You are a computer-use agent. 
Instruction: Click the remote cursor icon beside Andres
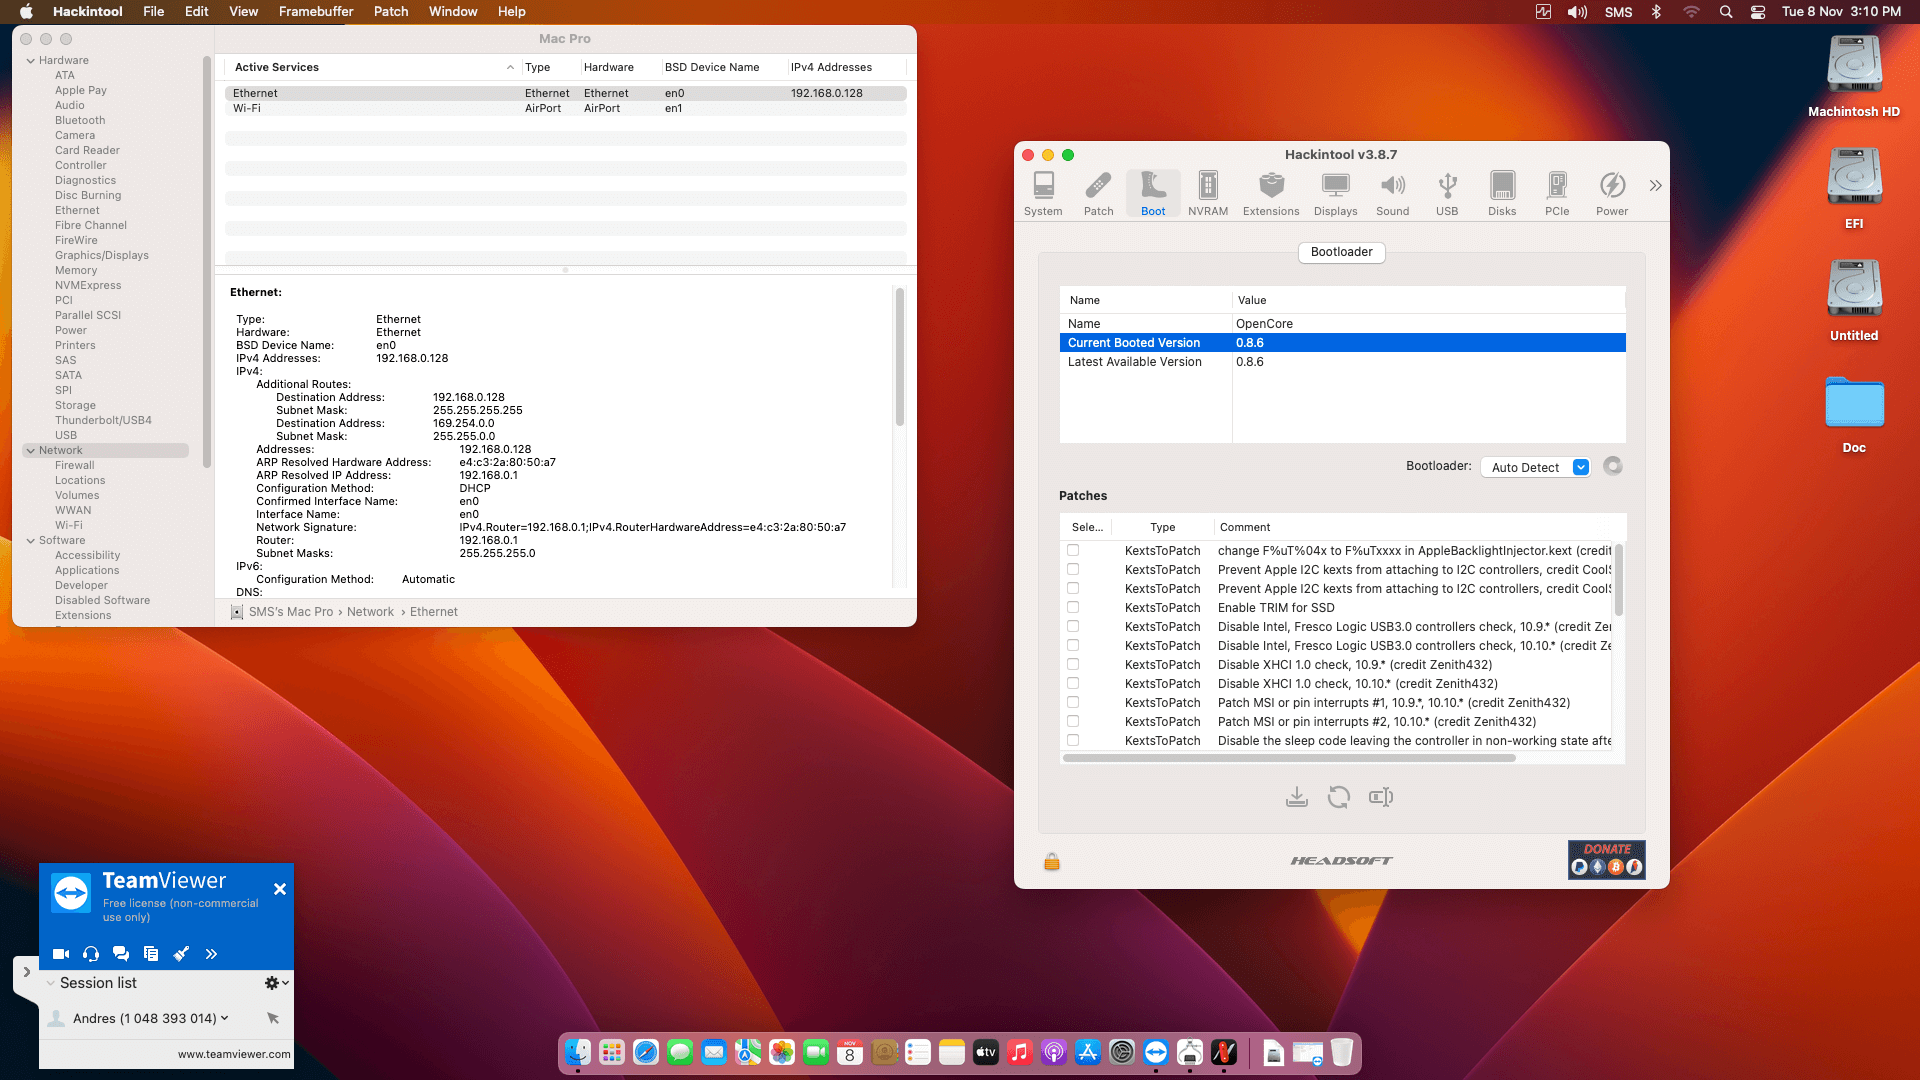coord(273,1018)
